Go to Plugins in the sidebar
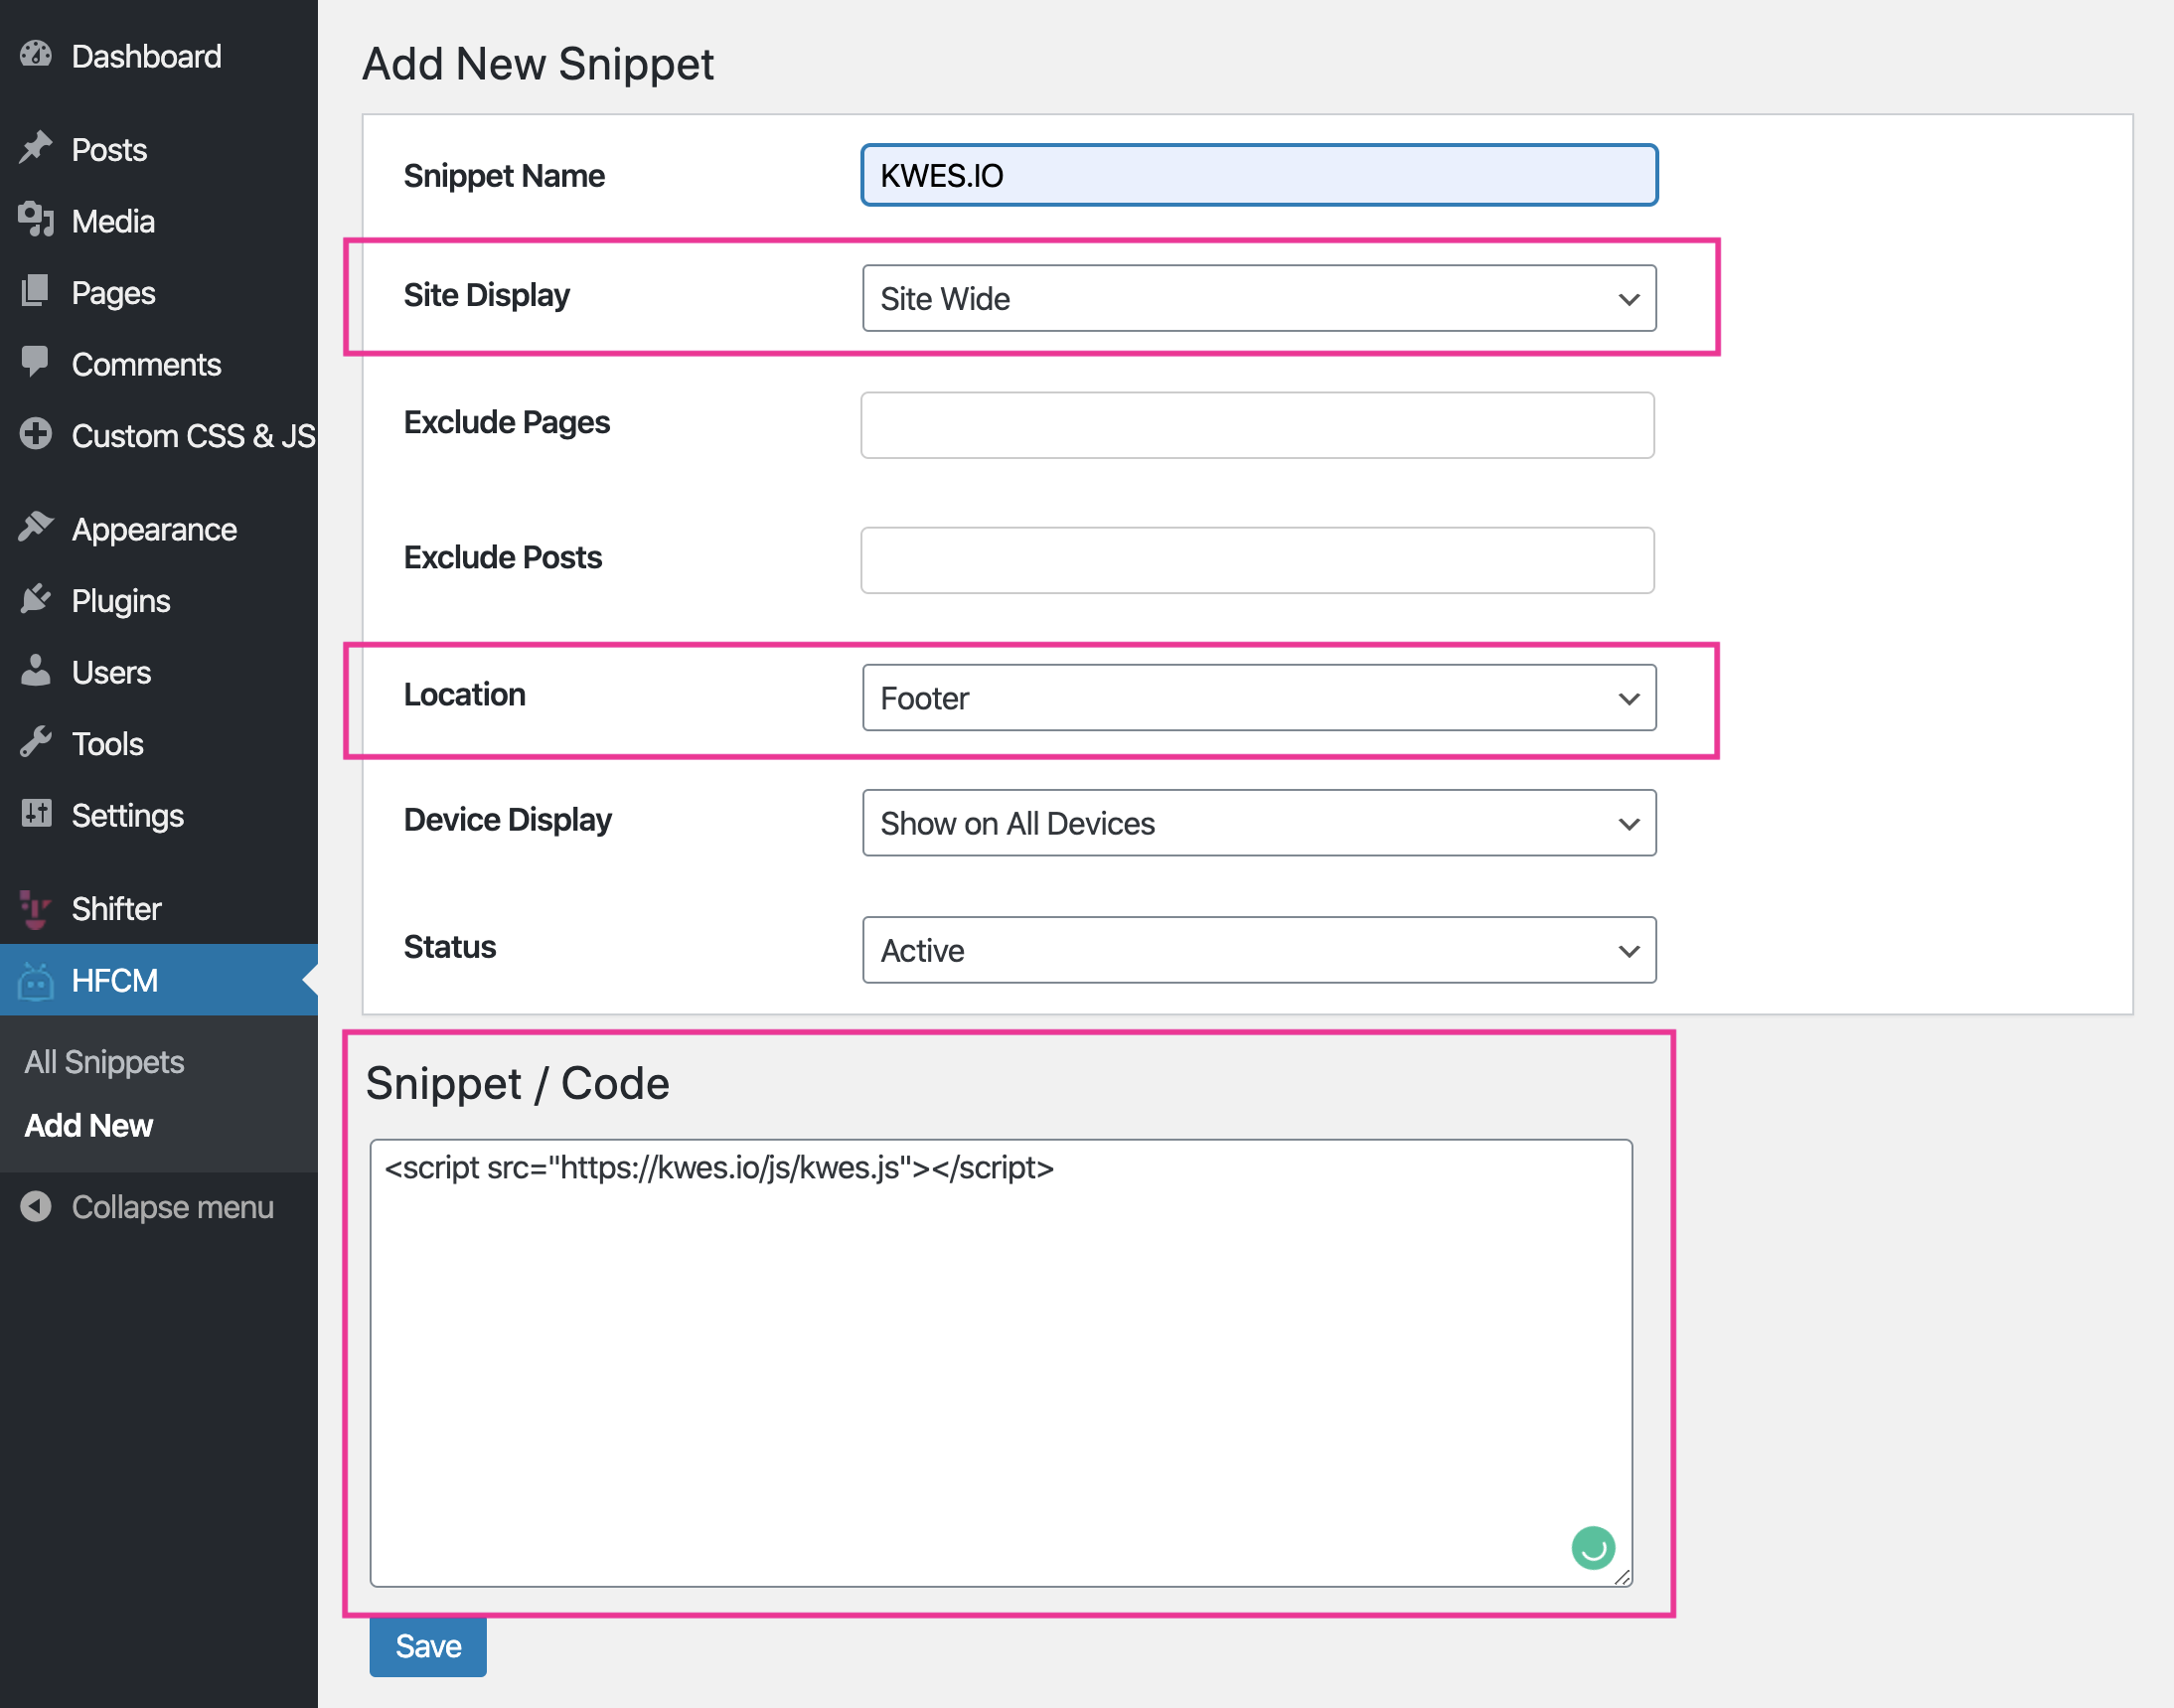The width and height of the screenshot is (2174, 1708). tap(159, 600)
